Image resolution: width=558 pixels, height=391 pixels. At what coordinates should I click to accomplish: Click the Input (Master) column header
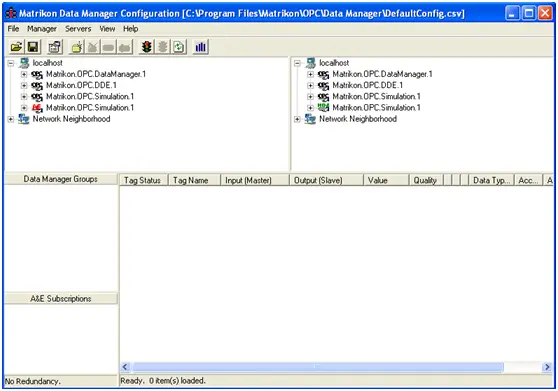255,180
